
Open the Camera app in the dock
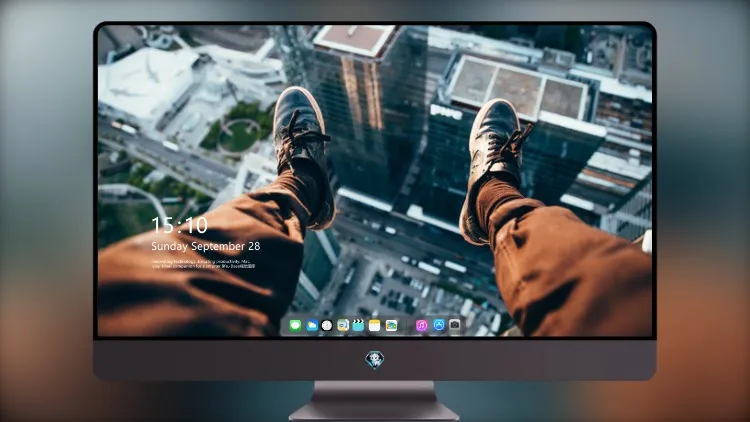tap(454, 325)
